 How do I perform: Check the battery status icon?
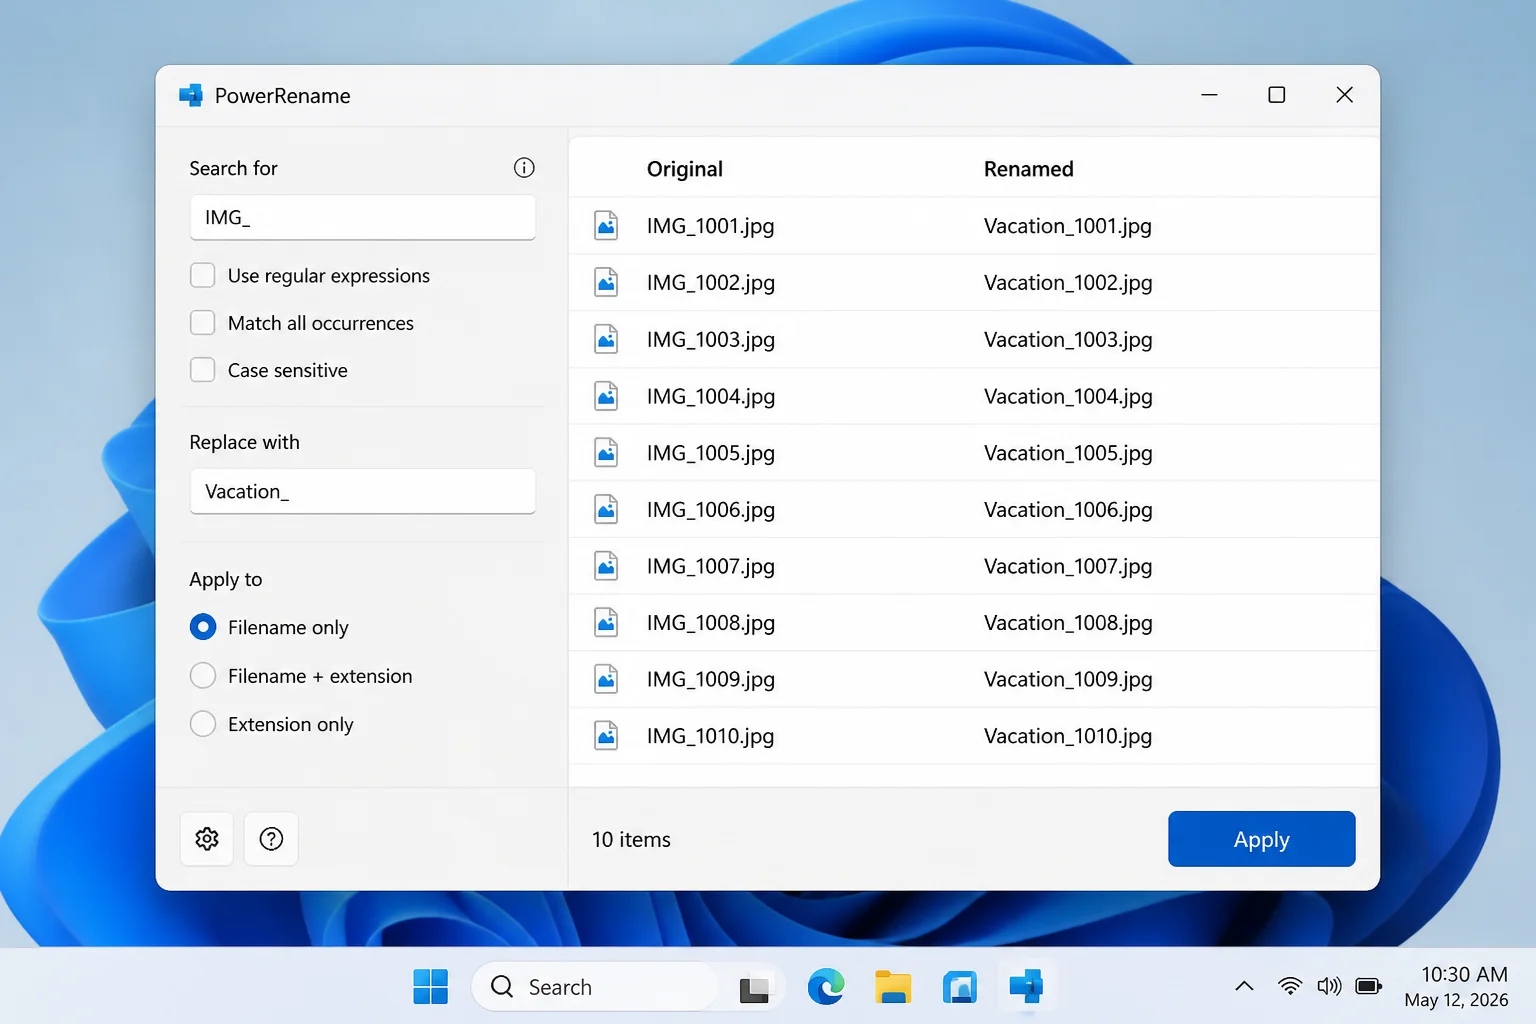pos(1368,987)
